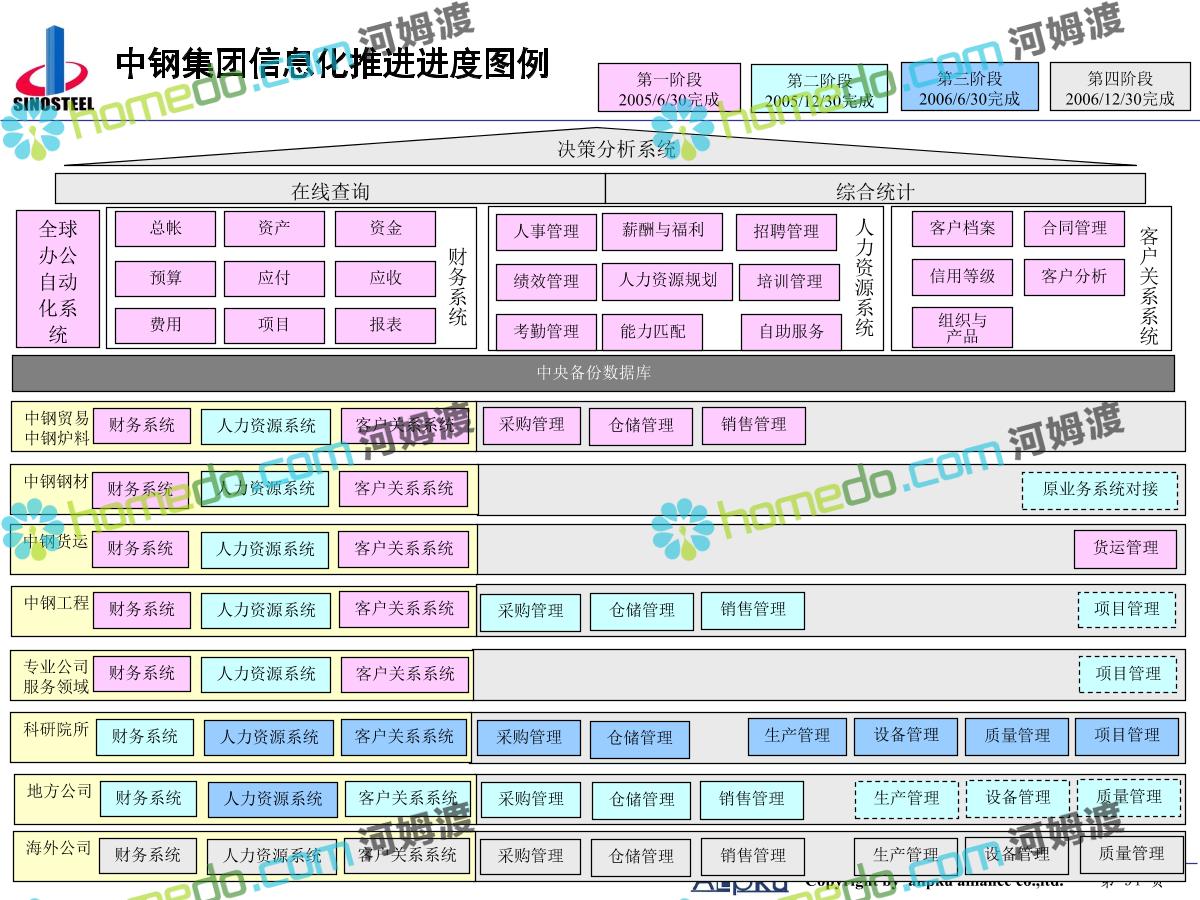Click the 综合统计 bar

pos(875,189)
